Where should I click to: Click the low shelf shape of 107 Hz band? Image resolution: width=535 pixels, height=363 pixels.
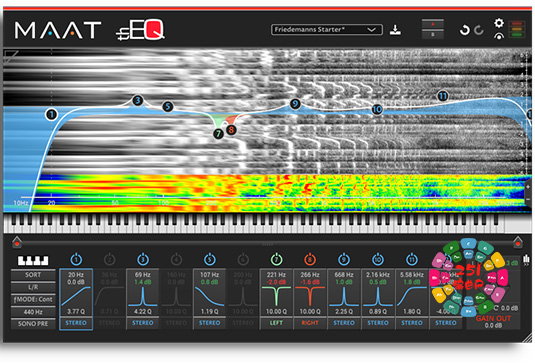tap(209, 296)
